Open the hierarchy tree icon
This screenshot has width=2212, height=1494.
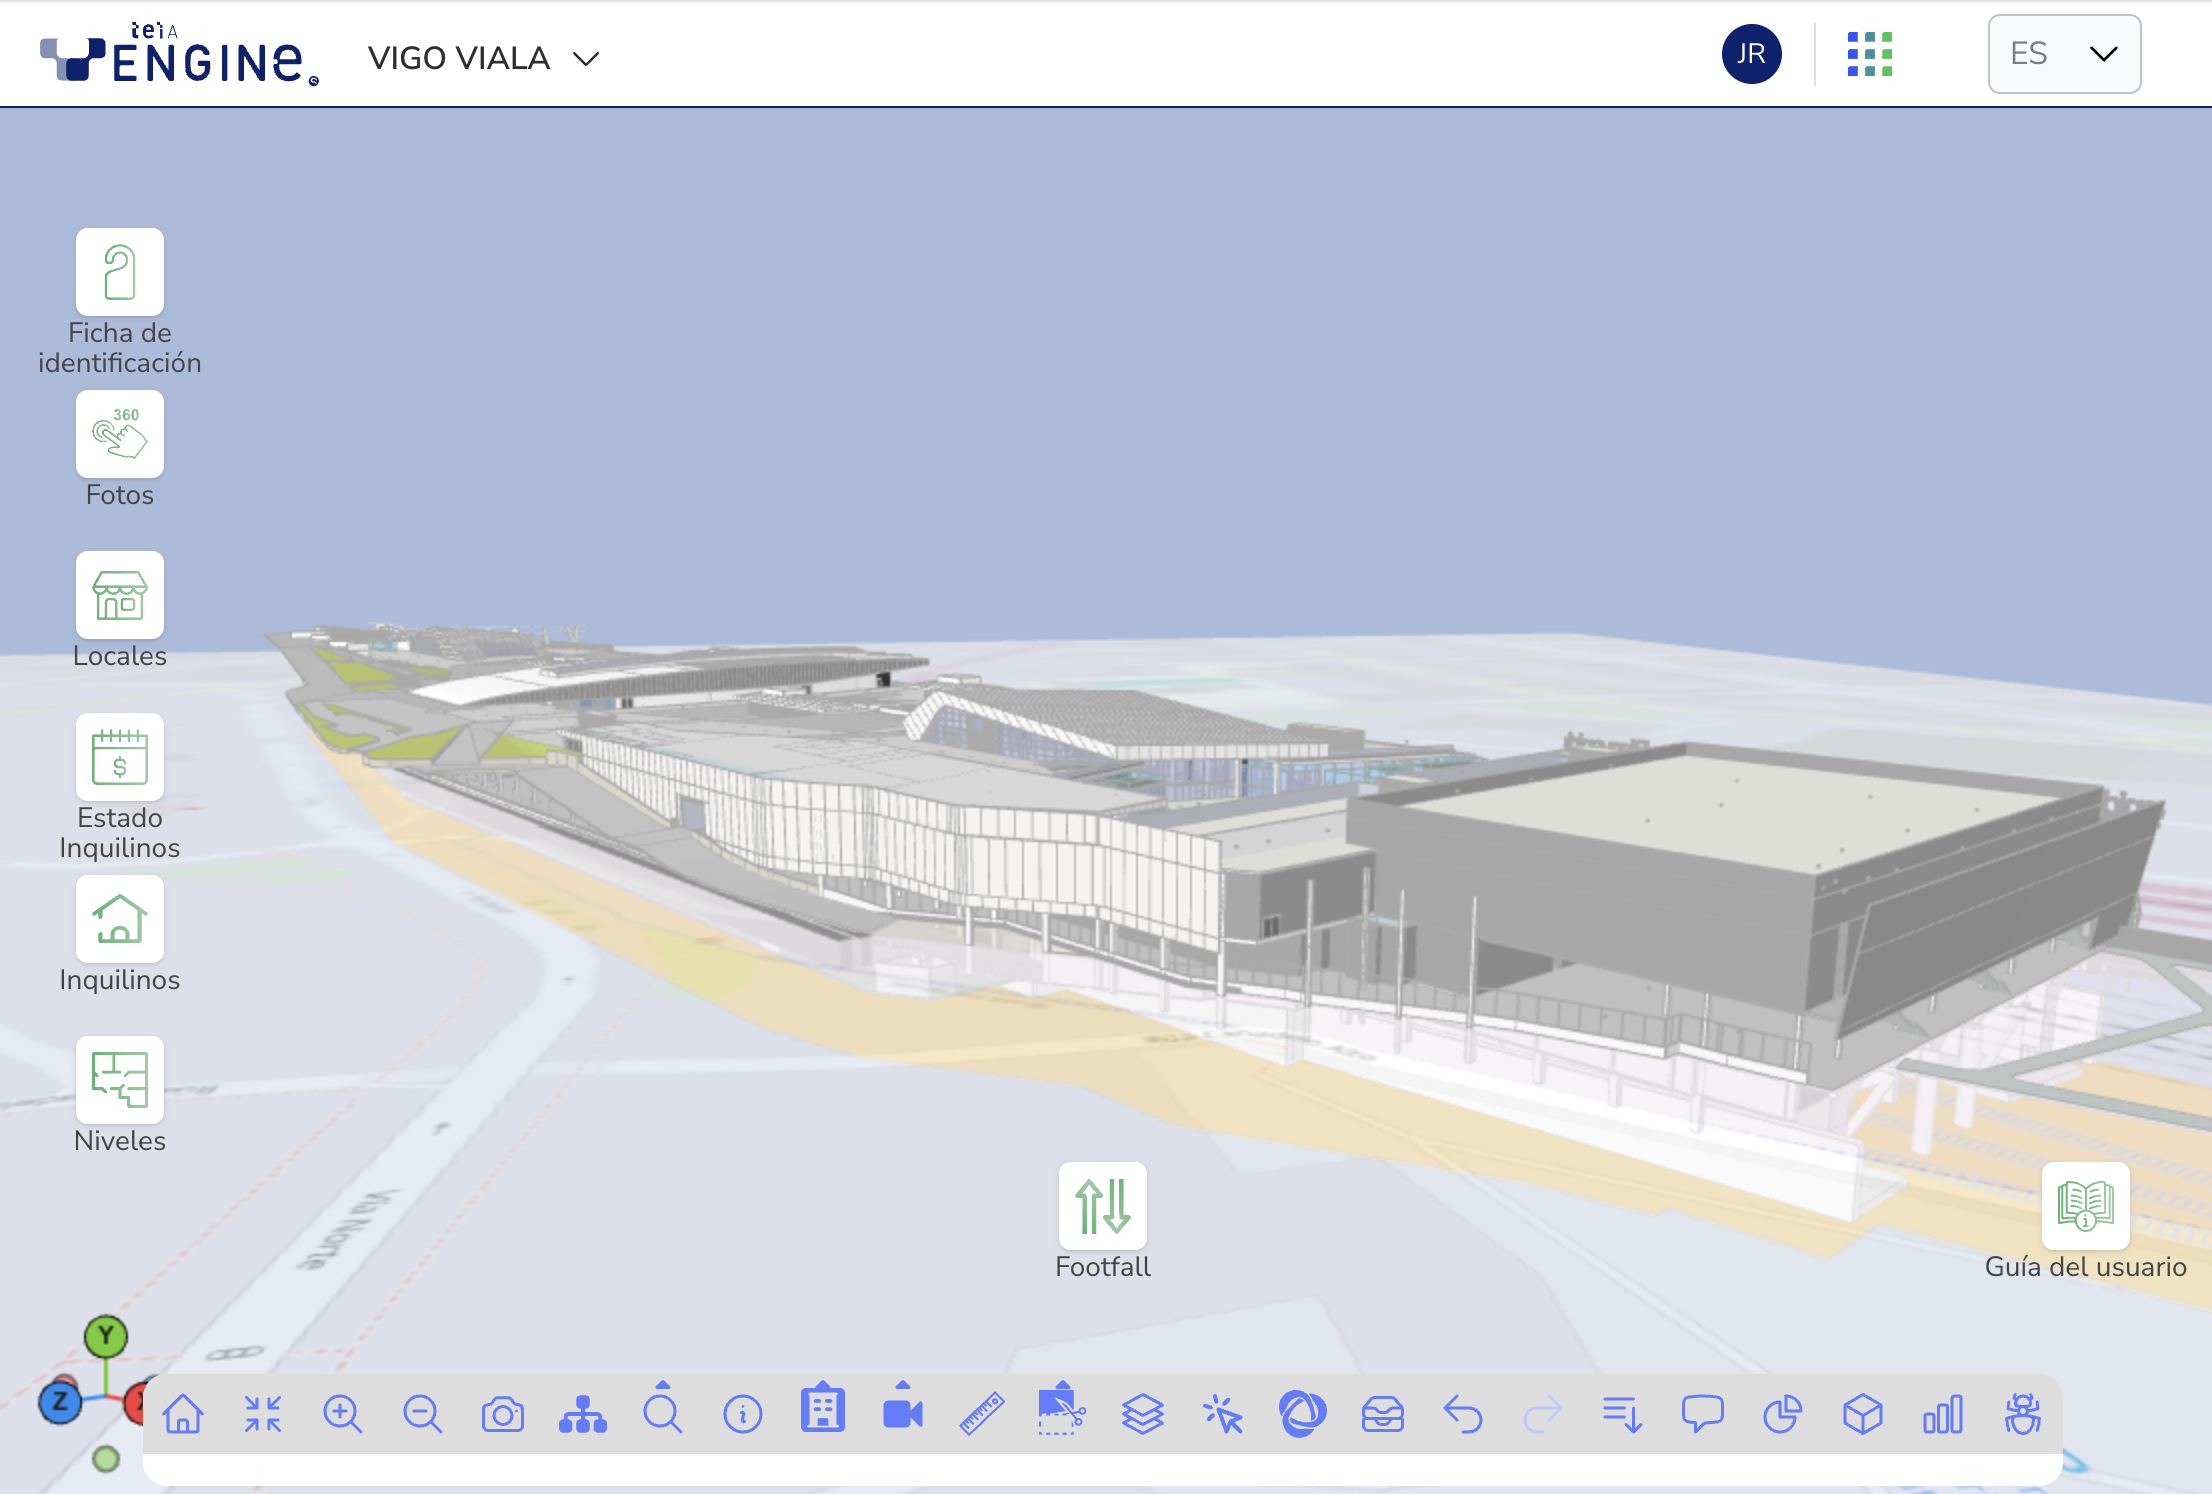tap(582, 1414)
